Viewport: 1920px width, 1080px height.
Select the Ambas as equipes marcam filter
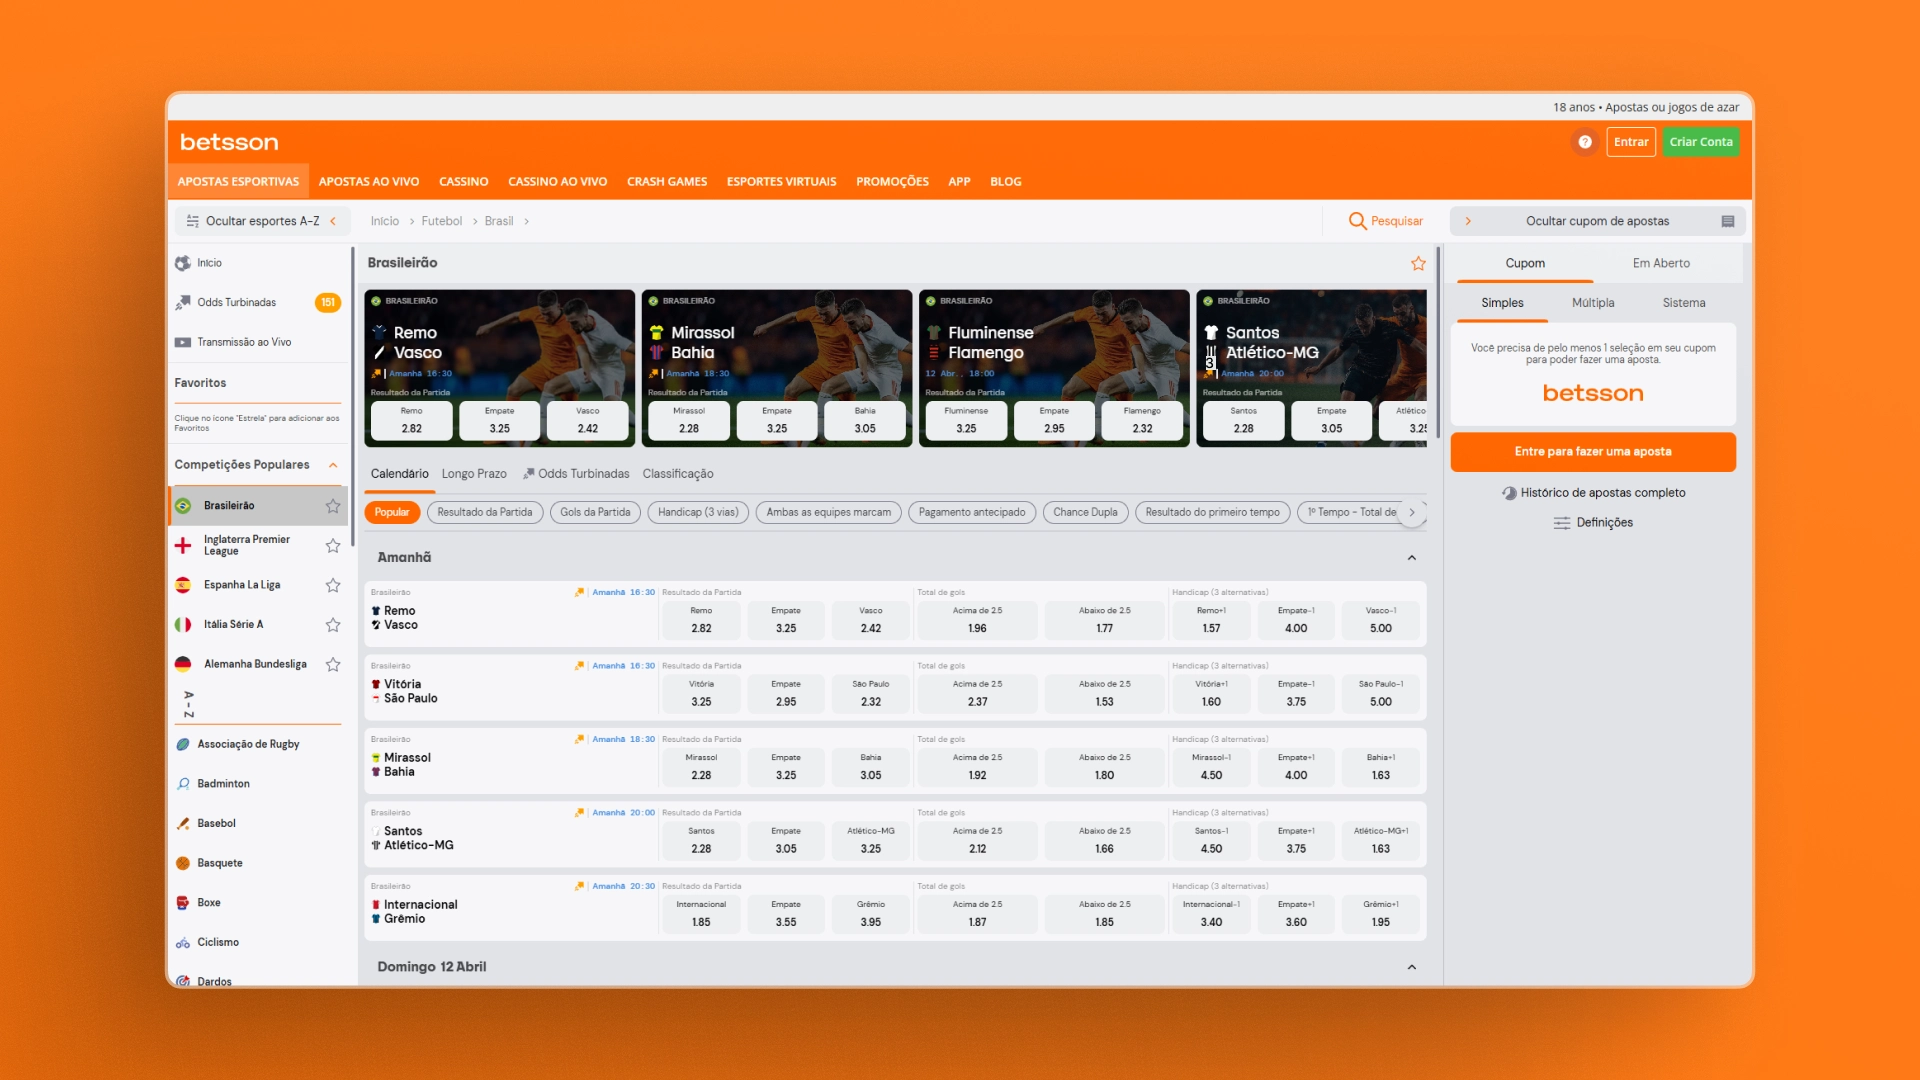828,512
